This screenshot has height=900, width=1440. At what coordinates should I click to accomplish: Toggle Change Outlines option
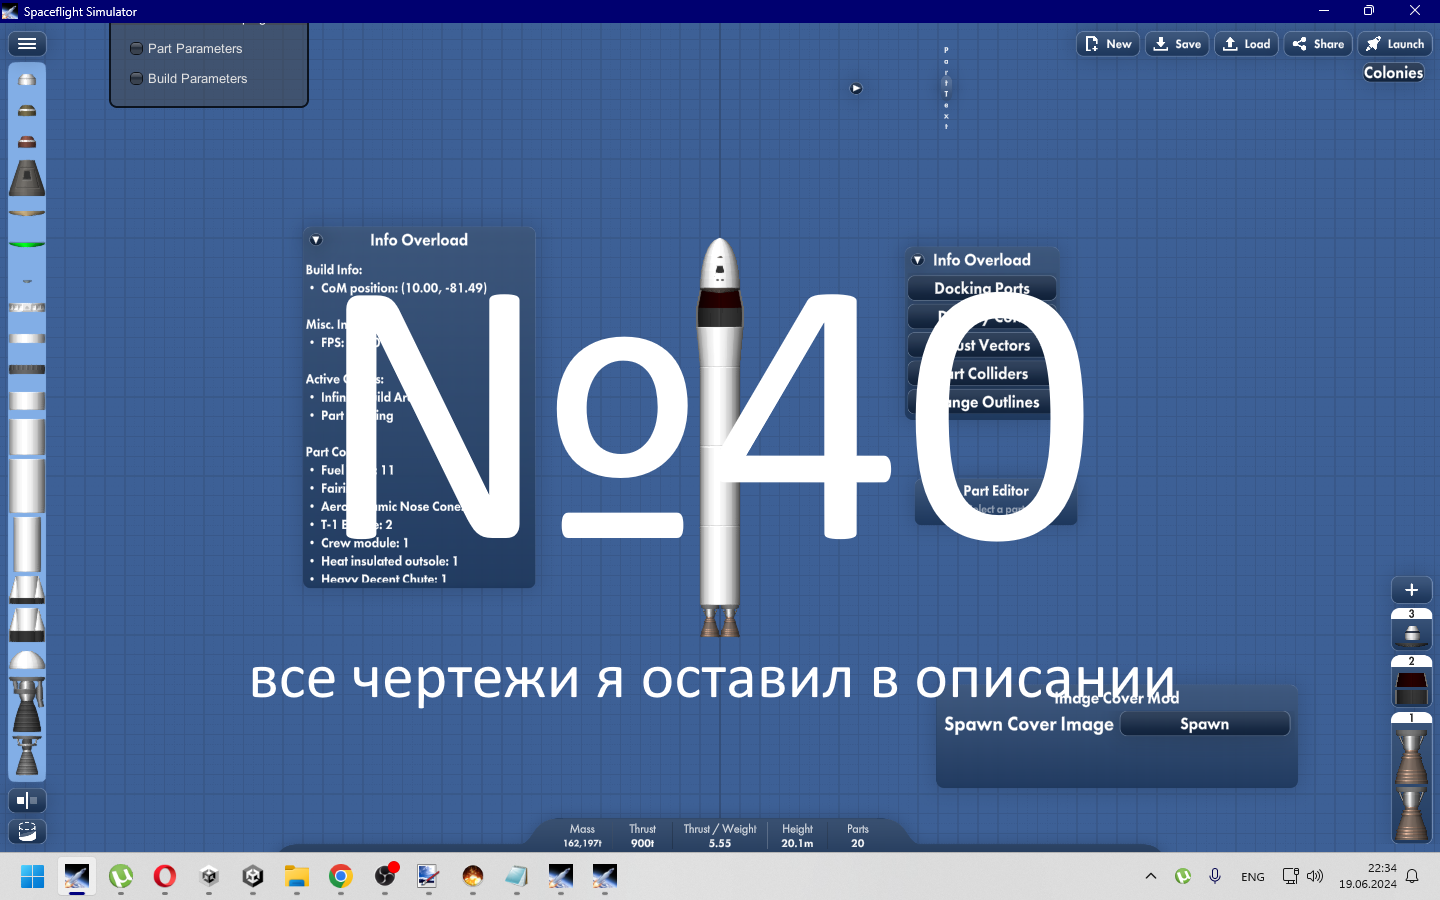coord(982,402)
